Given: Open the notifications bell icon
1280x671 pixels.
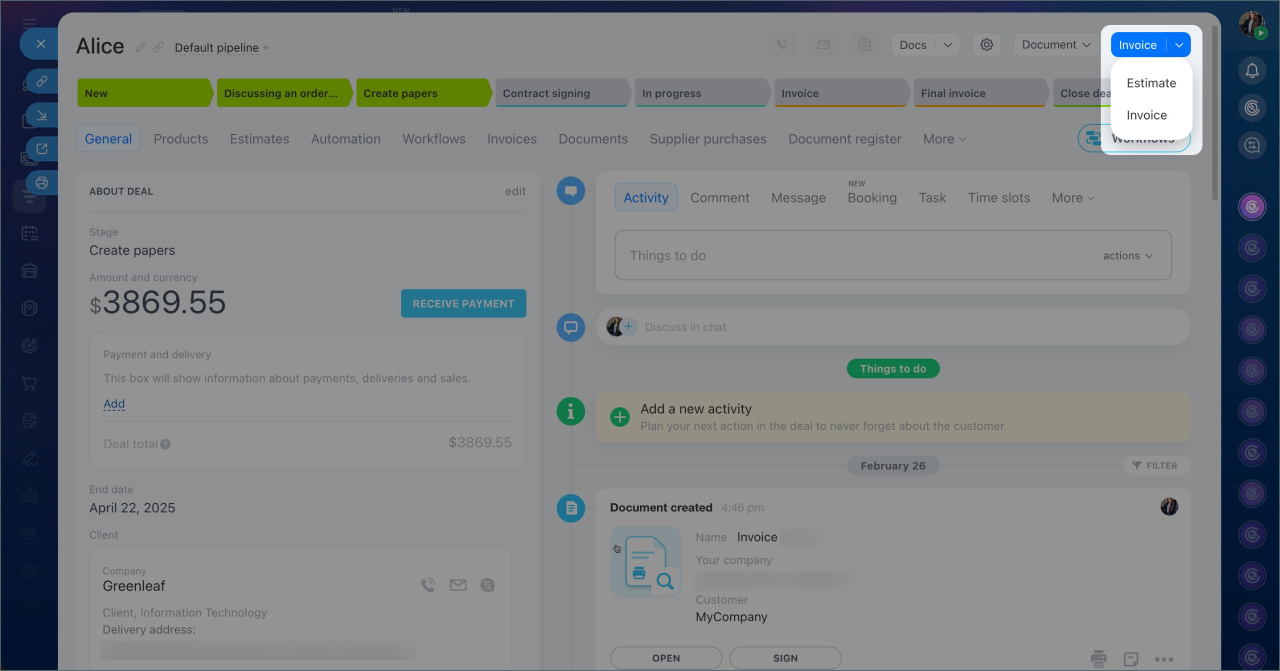Looking at the screenshot, I should [1252, 70].
